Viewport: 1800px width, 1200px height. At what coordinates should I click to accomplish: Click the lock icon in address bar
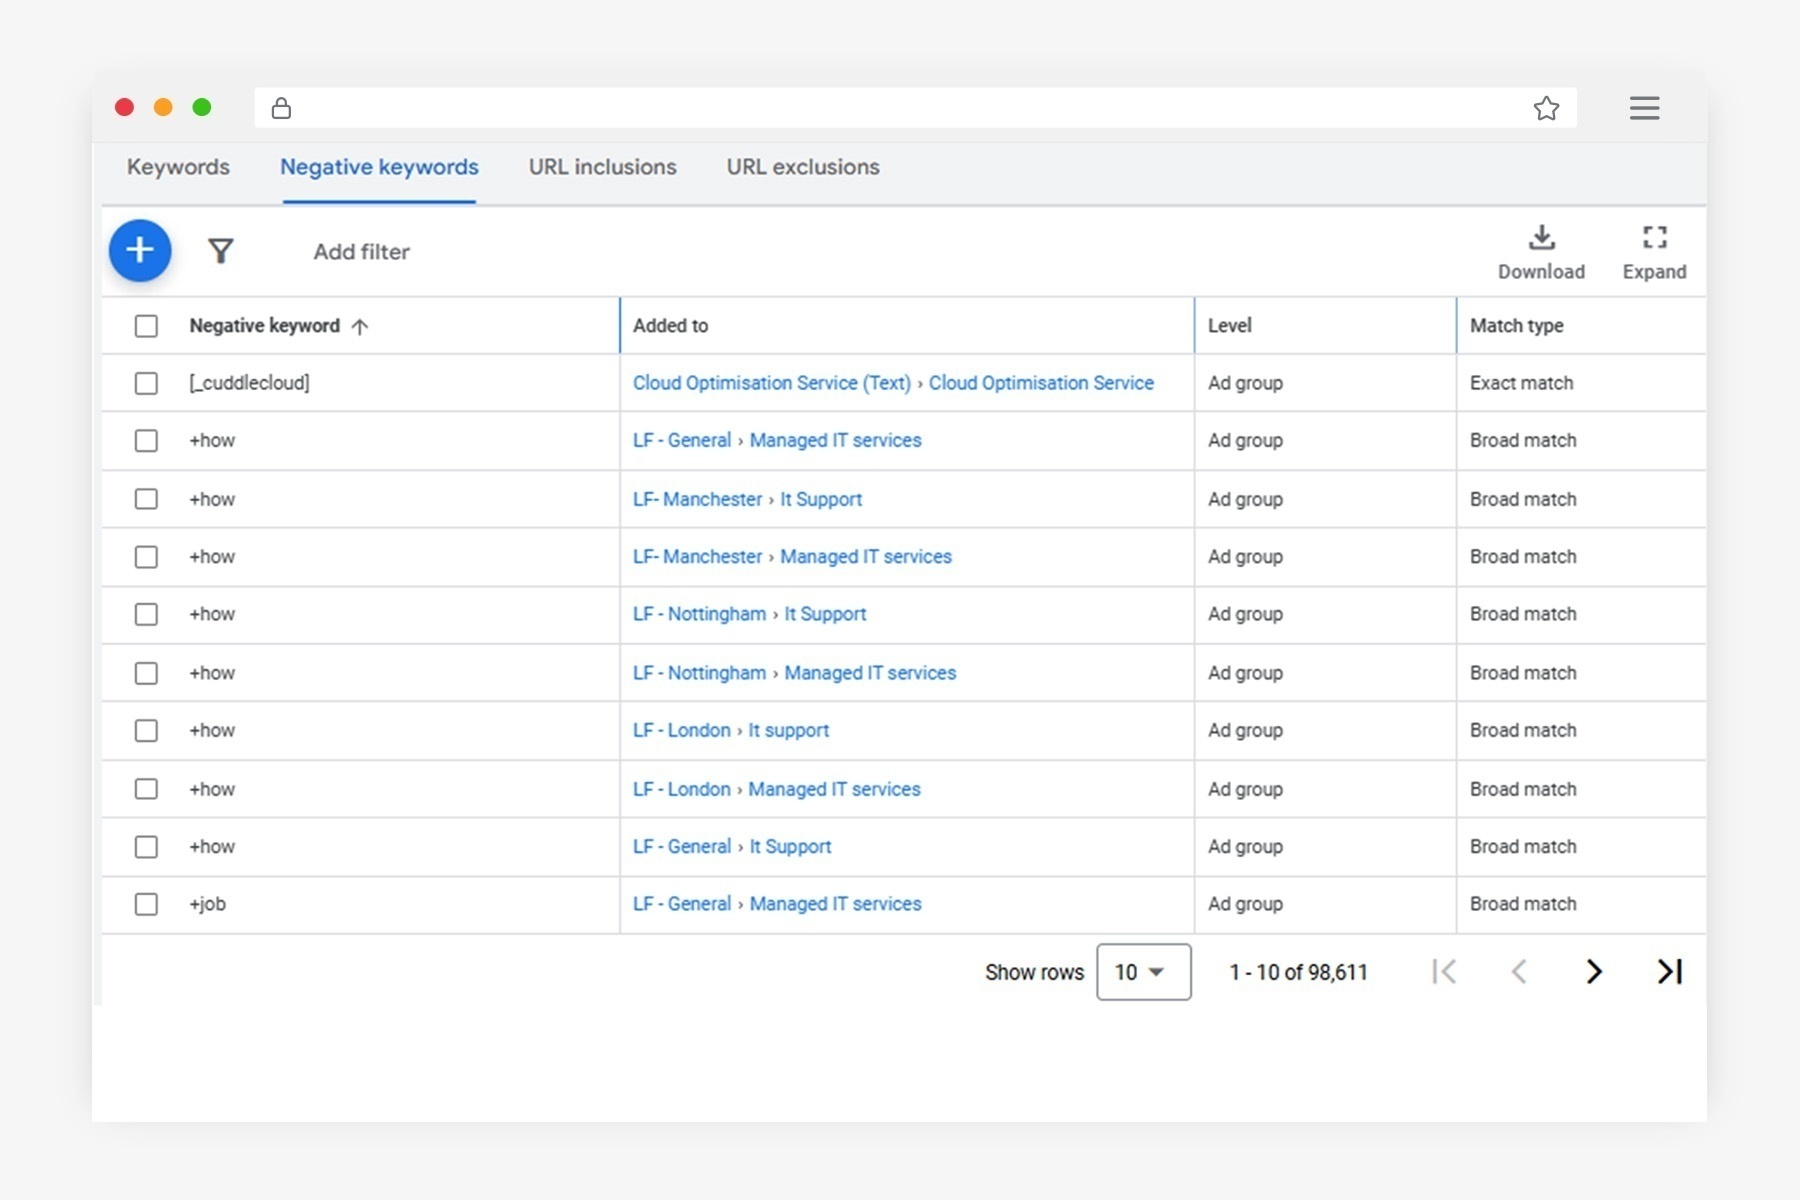click(281, 108)
